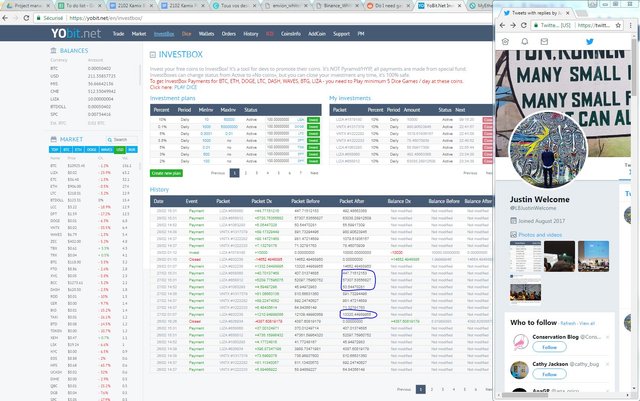Image resolution: width=640 pixels, height=401 pixels.
Task: Open the PLAY DICE link
Action: point(185,87)
